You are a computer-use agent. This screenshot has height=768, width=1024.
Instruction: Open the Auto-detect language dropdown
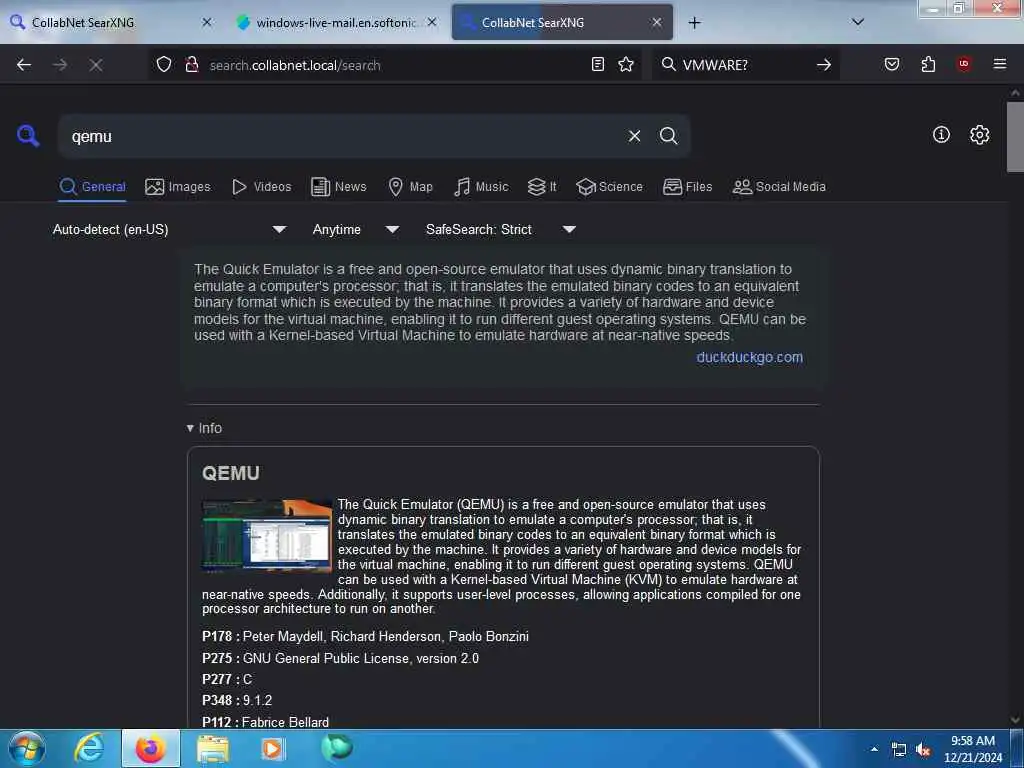tap(169, 229)
